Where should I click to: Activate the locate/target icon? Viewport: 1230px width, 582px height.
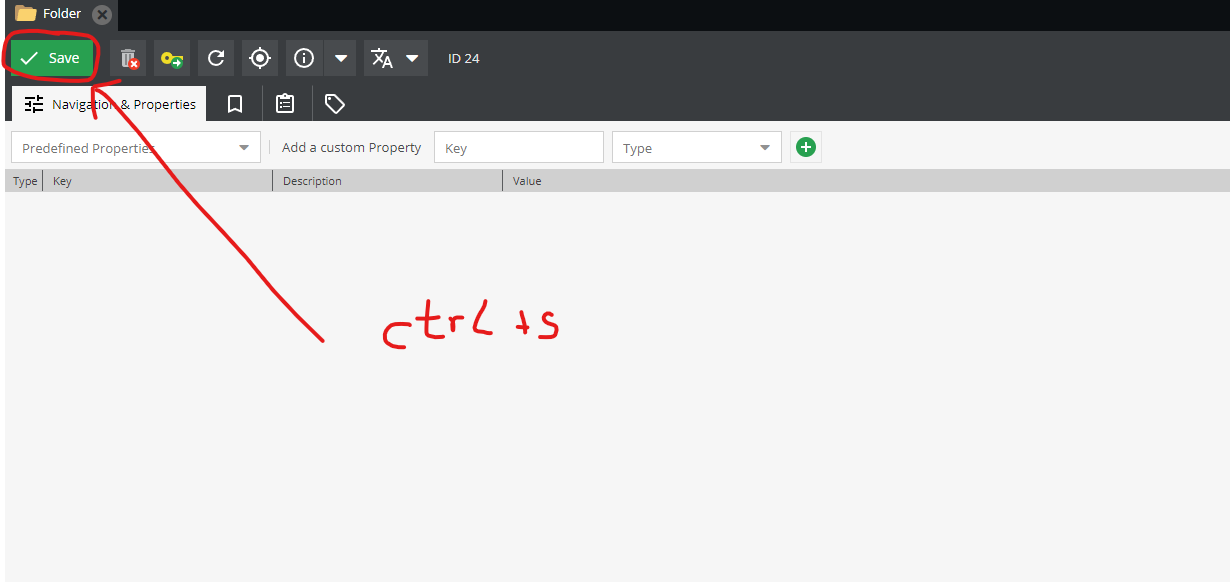tap(259, 58)
